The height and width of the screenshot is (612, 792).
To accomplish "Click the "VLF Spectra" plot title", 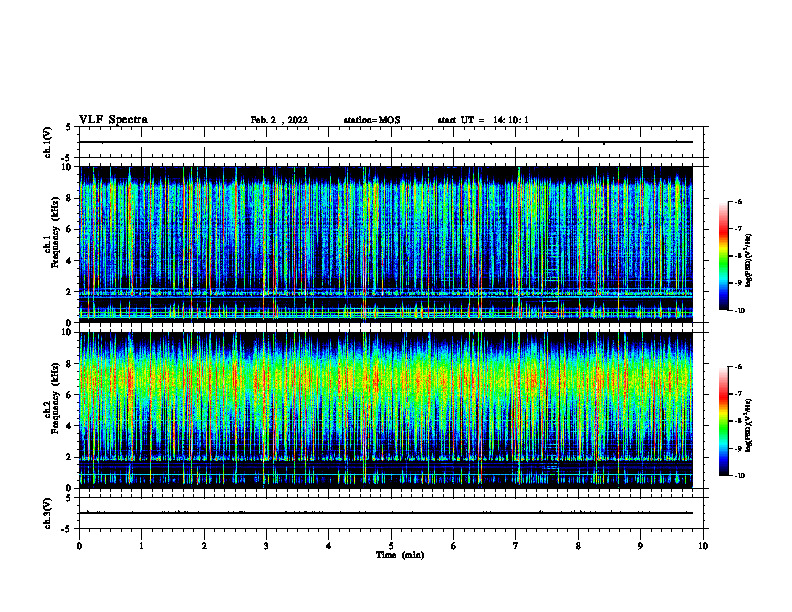I will point(113,120).
